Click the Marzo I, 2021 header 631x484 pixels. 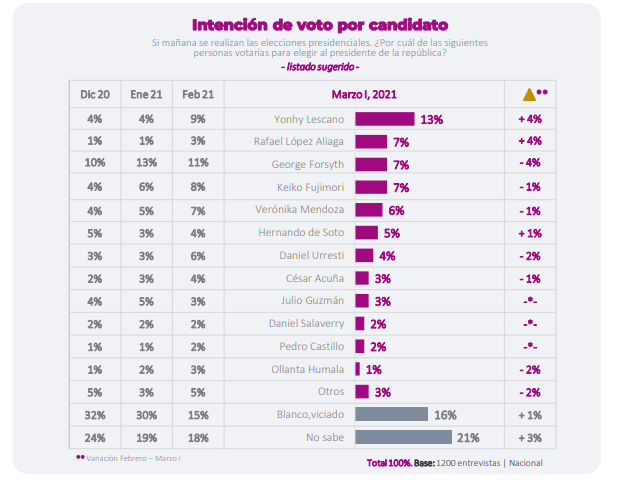pyautogui.click(x=364, y=95)
